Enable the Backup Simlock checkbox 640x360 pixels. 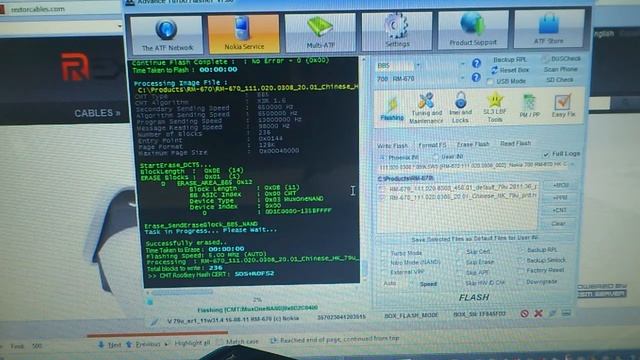click(520, 260)
